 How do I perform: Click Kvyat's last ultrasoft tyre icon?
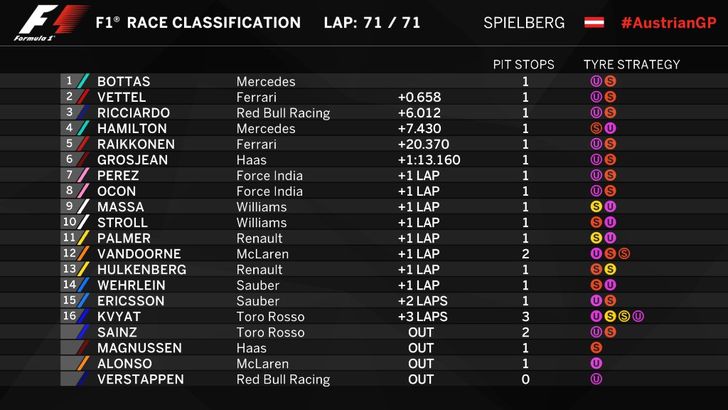click(637, 317)
